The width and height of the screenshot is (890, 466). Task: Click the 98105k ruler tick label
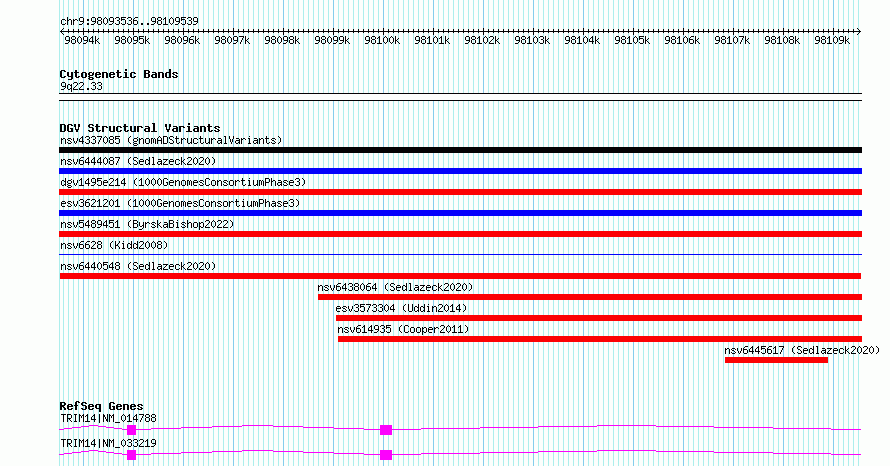pyautogui.click(x=632, y=40)
